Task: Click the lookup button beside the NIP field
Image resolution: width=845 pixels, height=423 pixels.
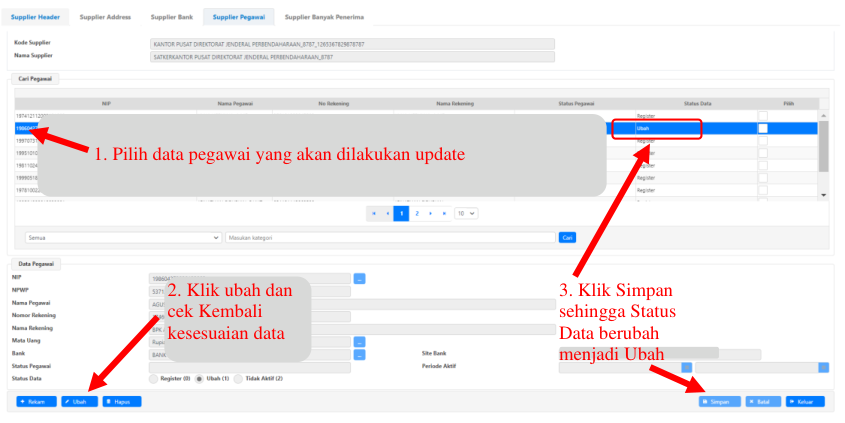Action: (x=360, y=277)
